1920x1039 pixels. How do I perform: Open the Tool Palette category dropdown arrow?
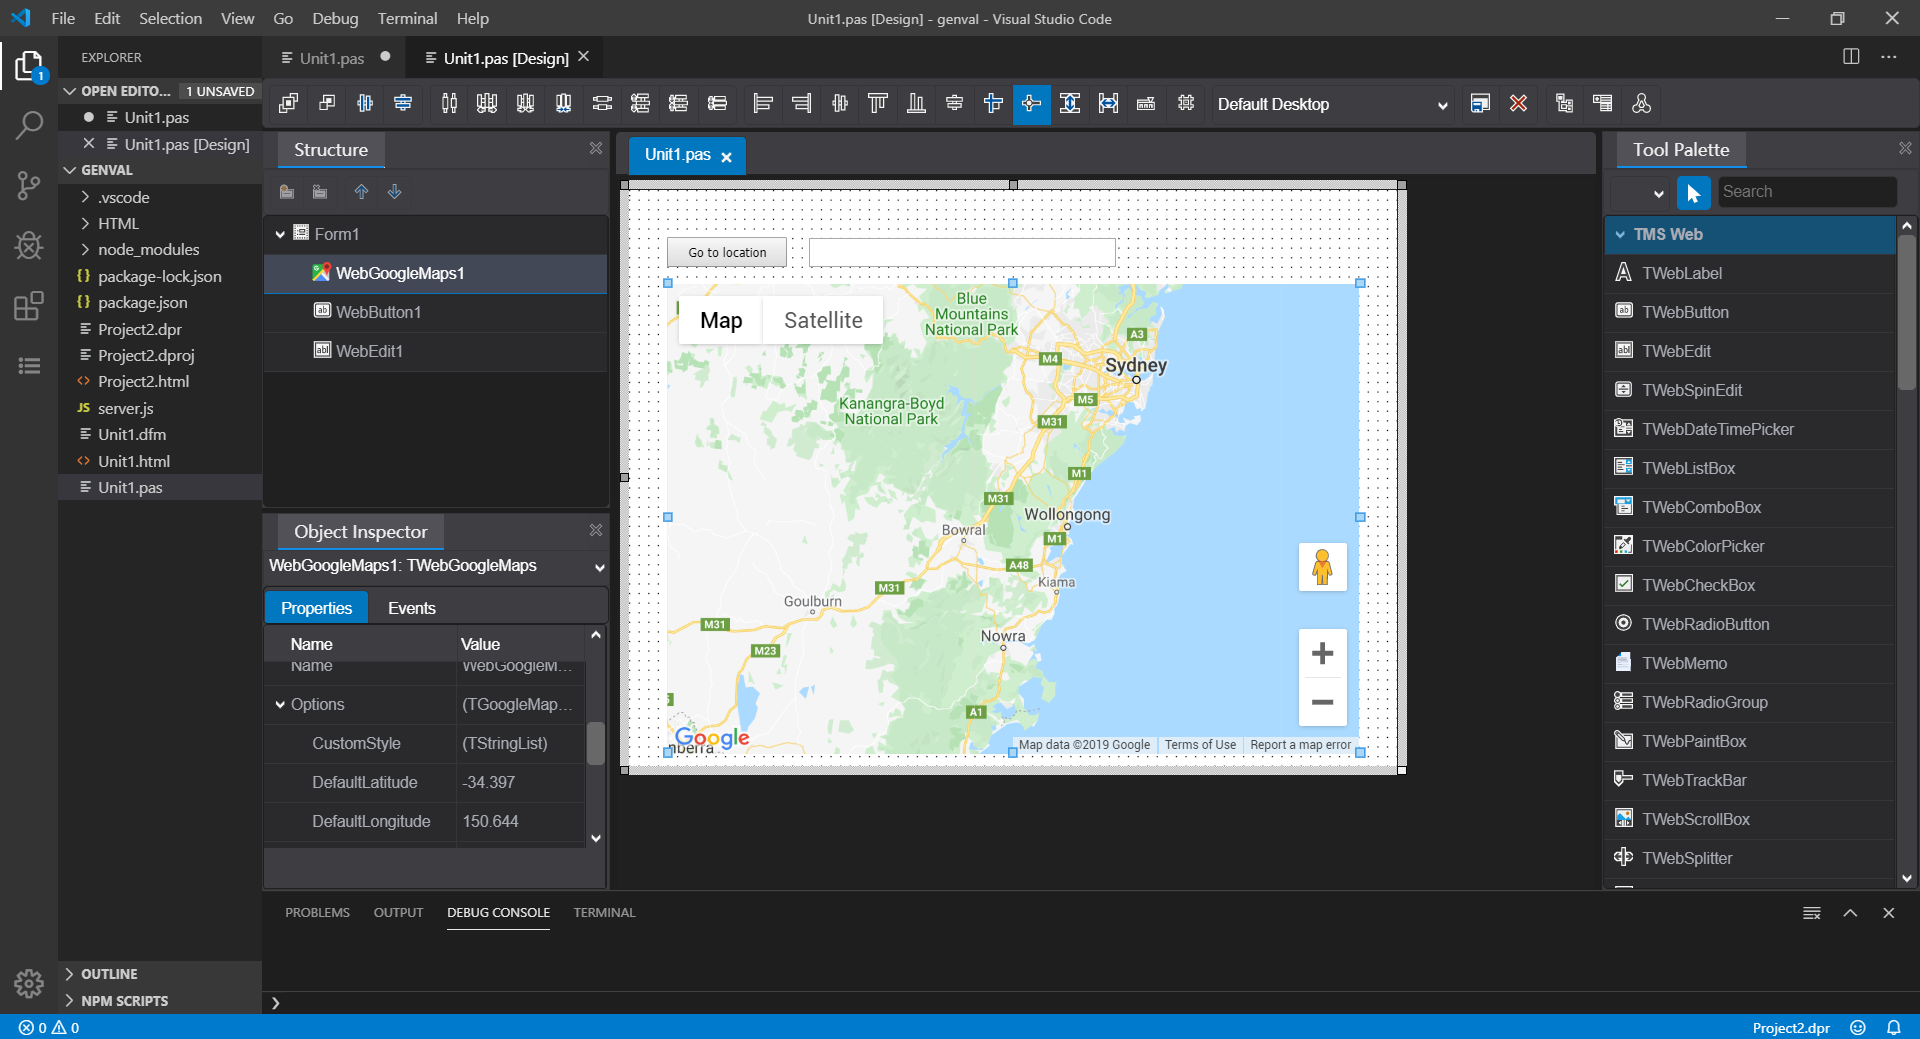tap(1658, 193)
